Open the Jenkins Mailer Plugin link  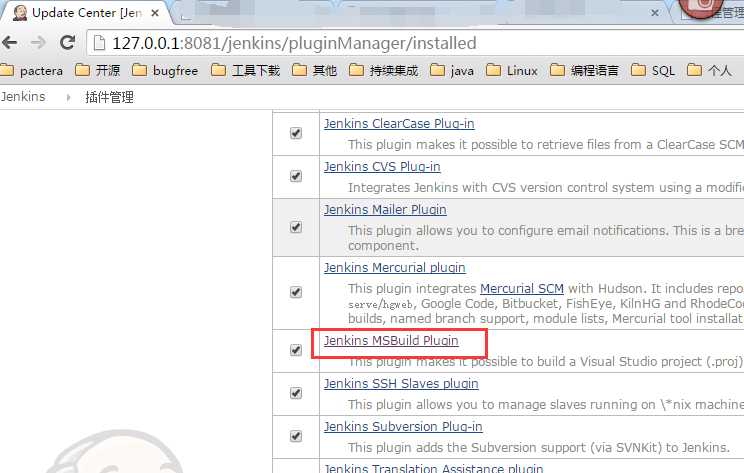pyautogui.click(x=385, y=210)
